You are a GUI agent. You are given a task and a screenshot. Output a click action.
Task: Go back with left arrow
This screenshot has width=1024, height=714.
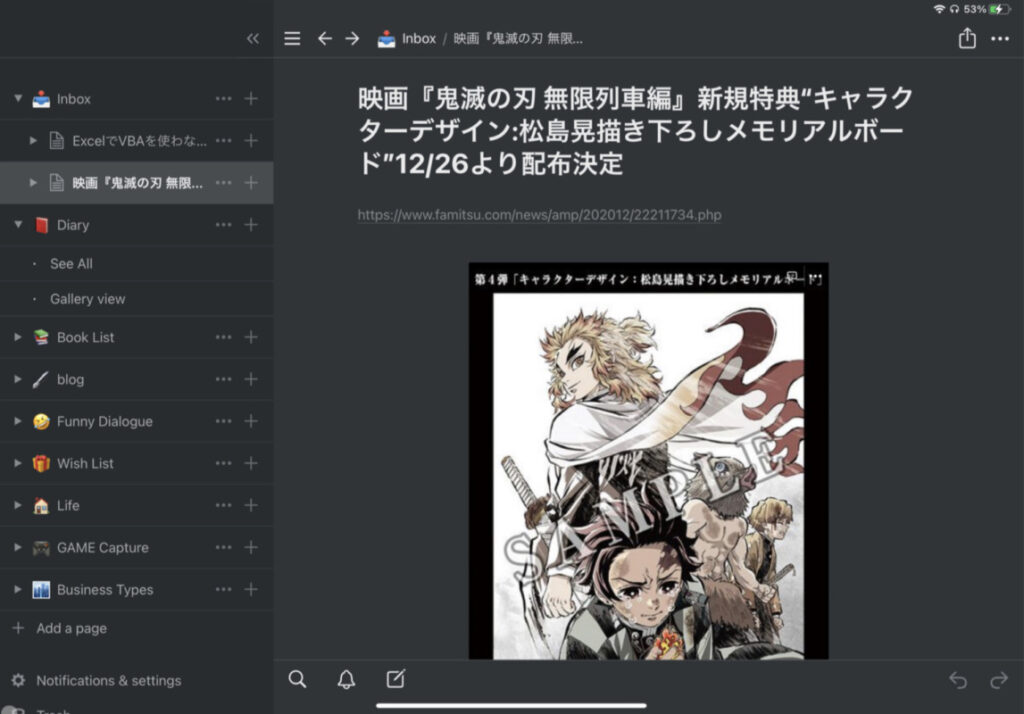click(325, 39)
